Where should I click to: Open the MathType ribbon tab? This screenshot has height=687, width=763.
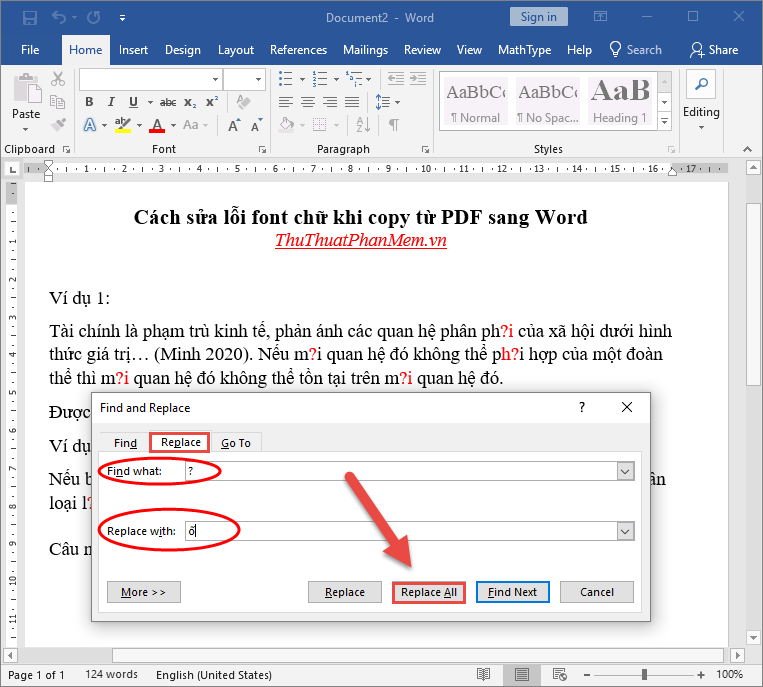click(x=524, y=50)
